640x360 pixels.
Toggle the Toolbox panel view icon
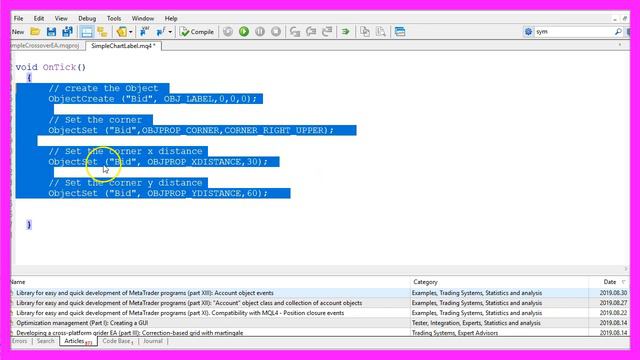click(x=87, y=31)
